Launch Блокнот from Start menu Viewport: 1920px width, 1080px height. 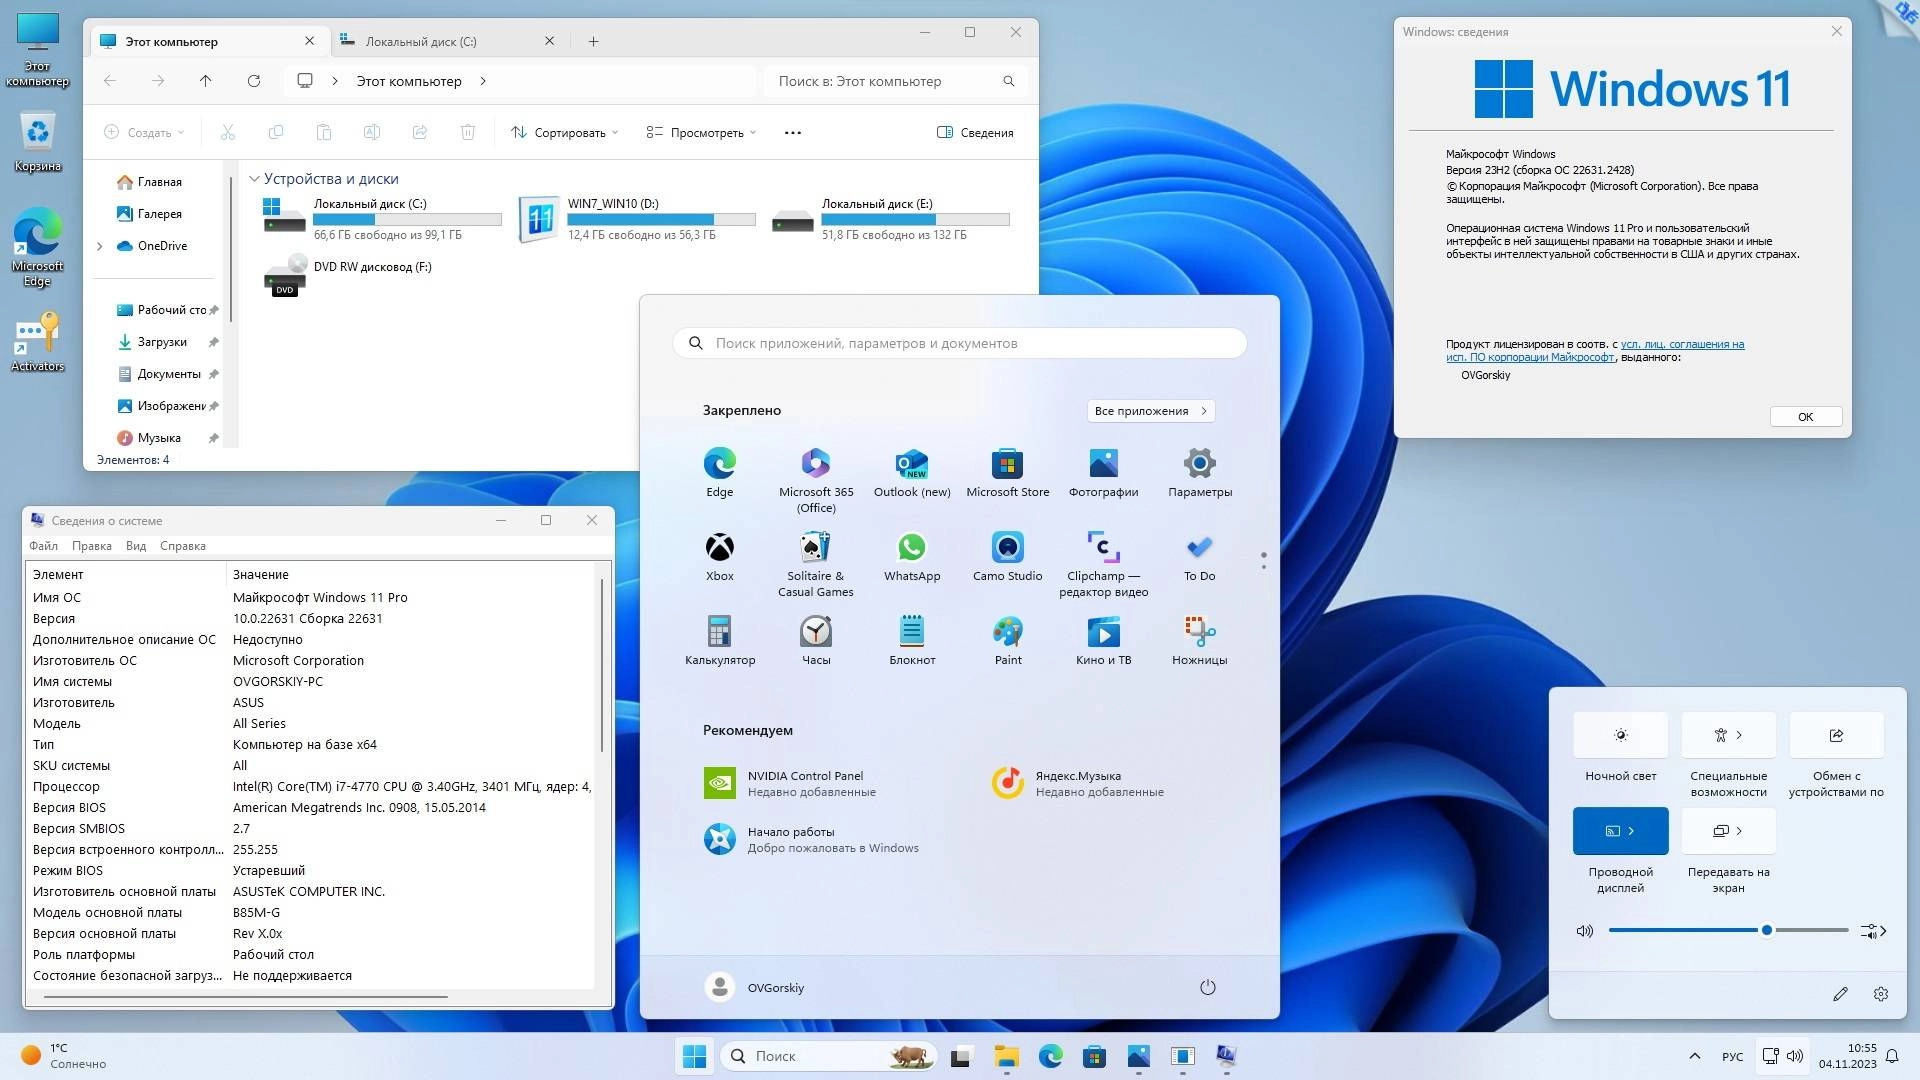click(x=912, y=640)
